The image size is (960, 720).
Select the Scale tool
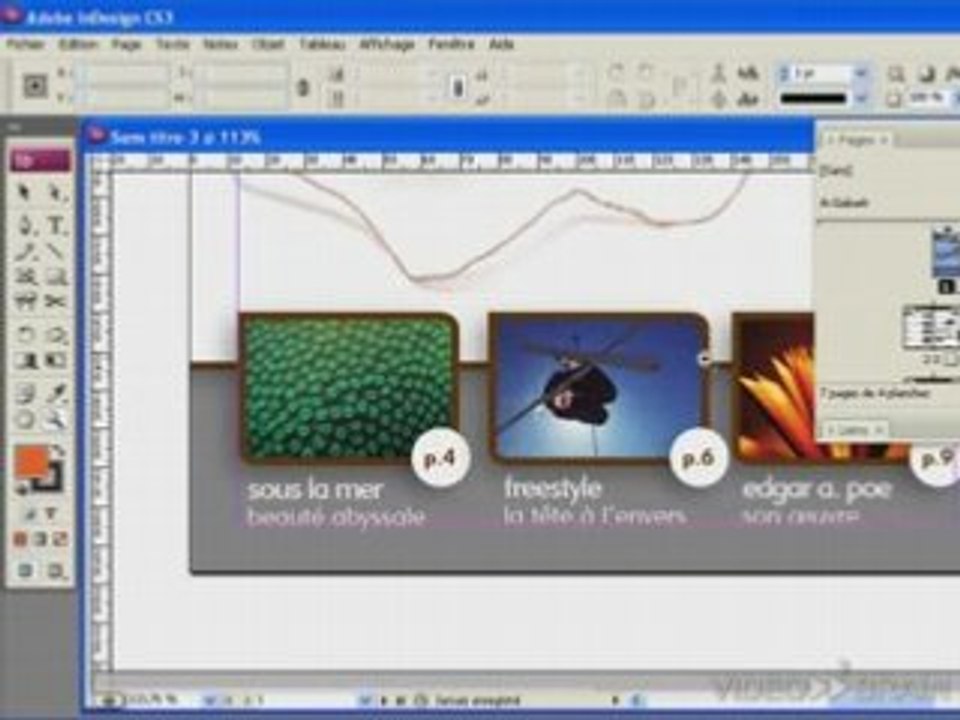coord(56,334)
